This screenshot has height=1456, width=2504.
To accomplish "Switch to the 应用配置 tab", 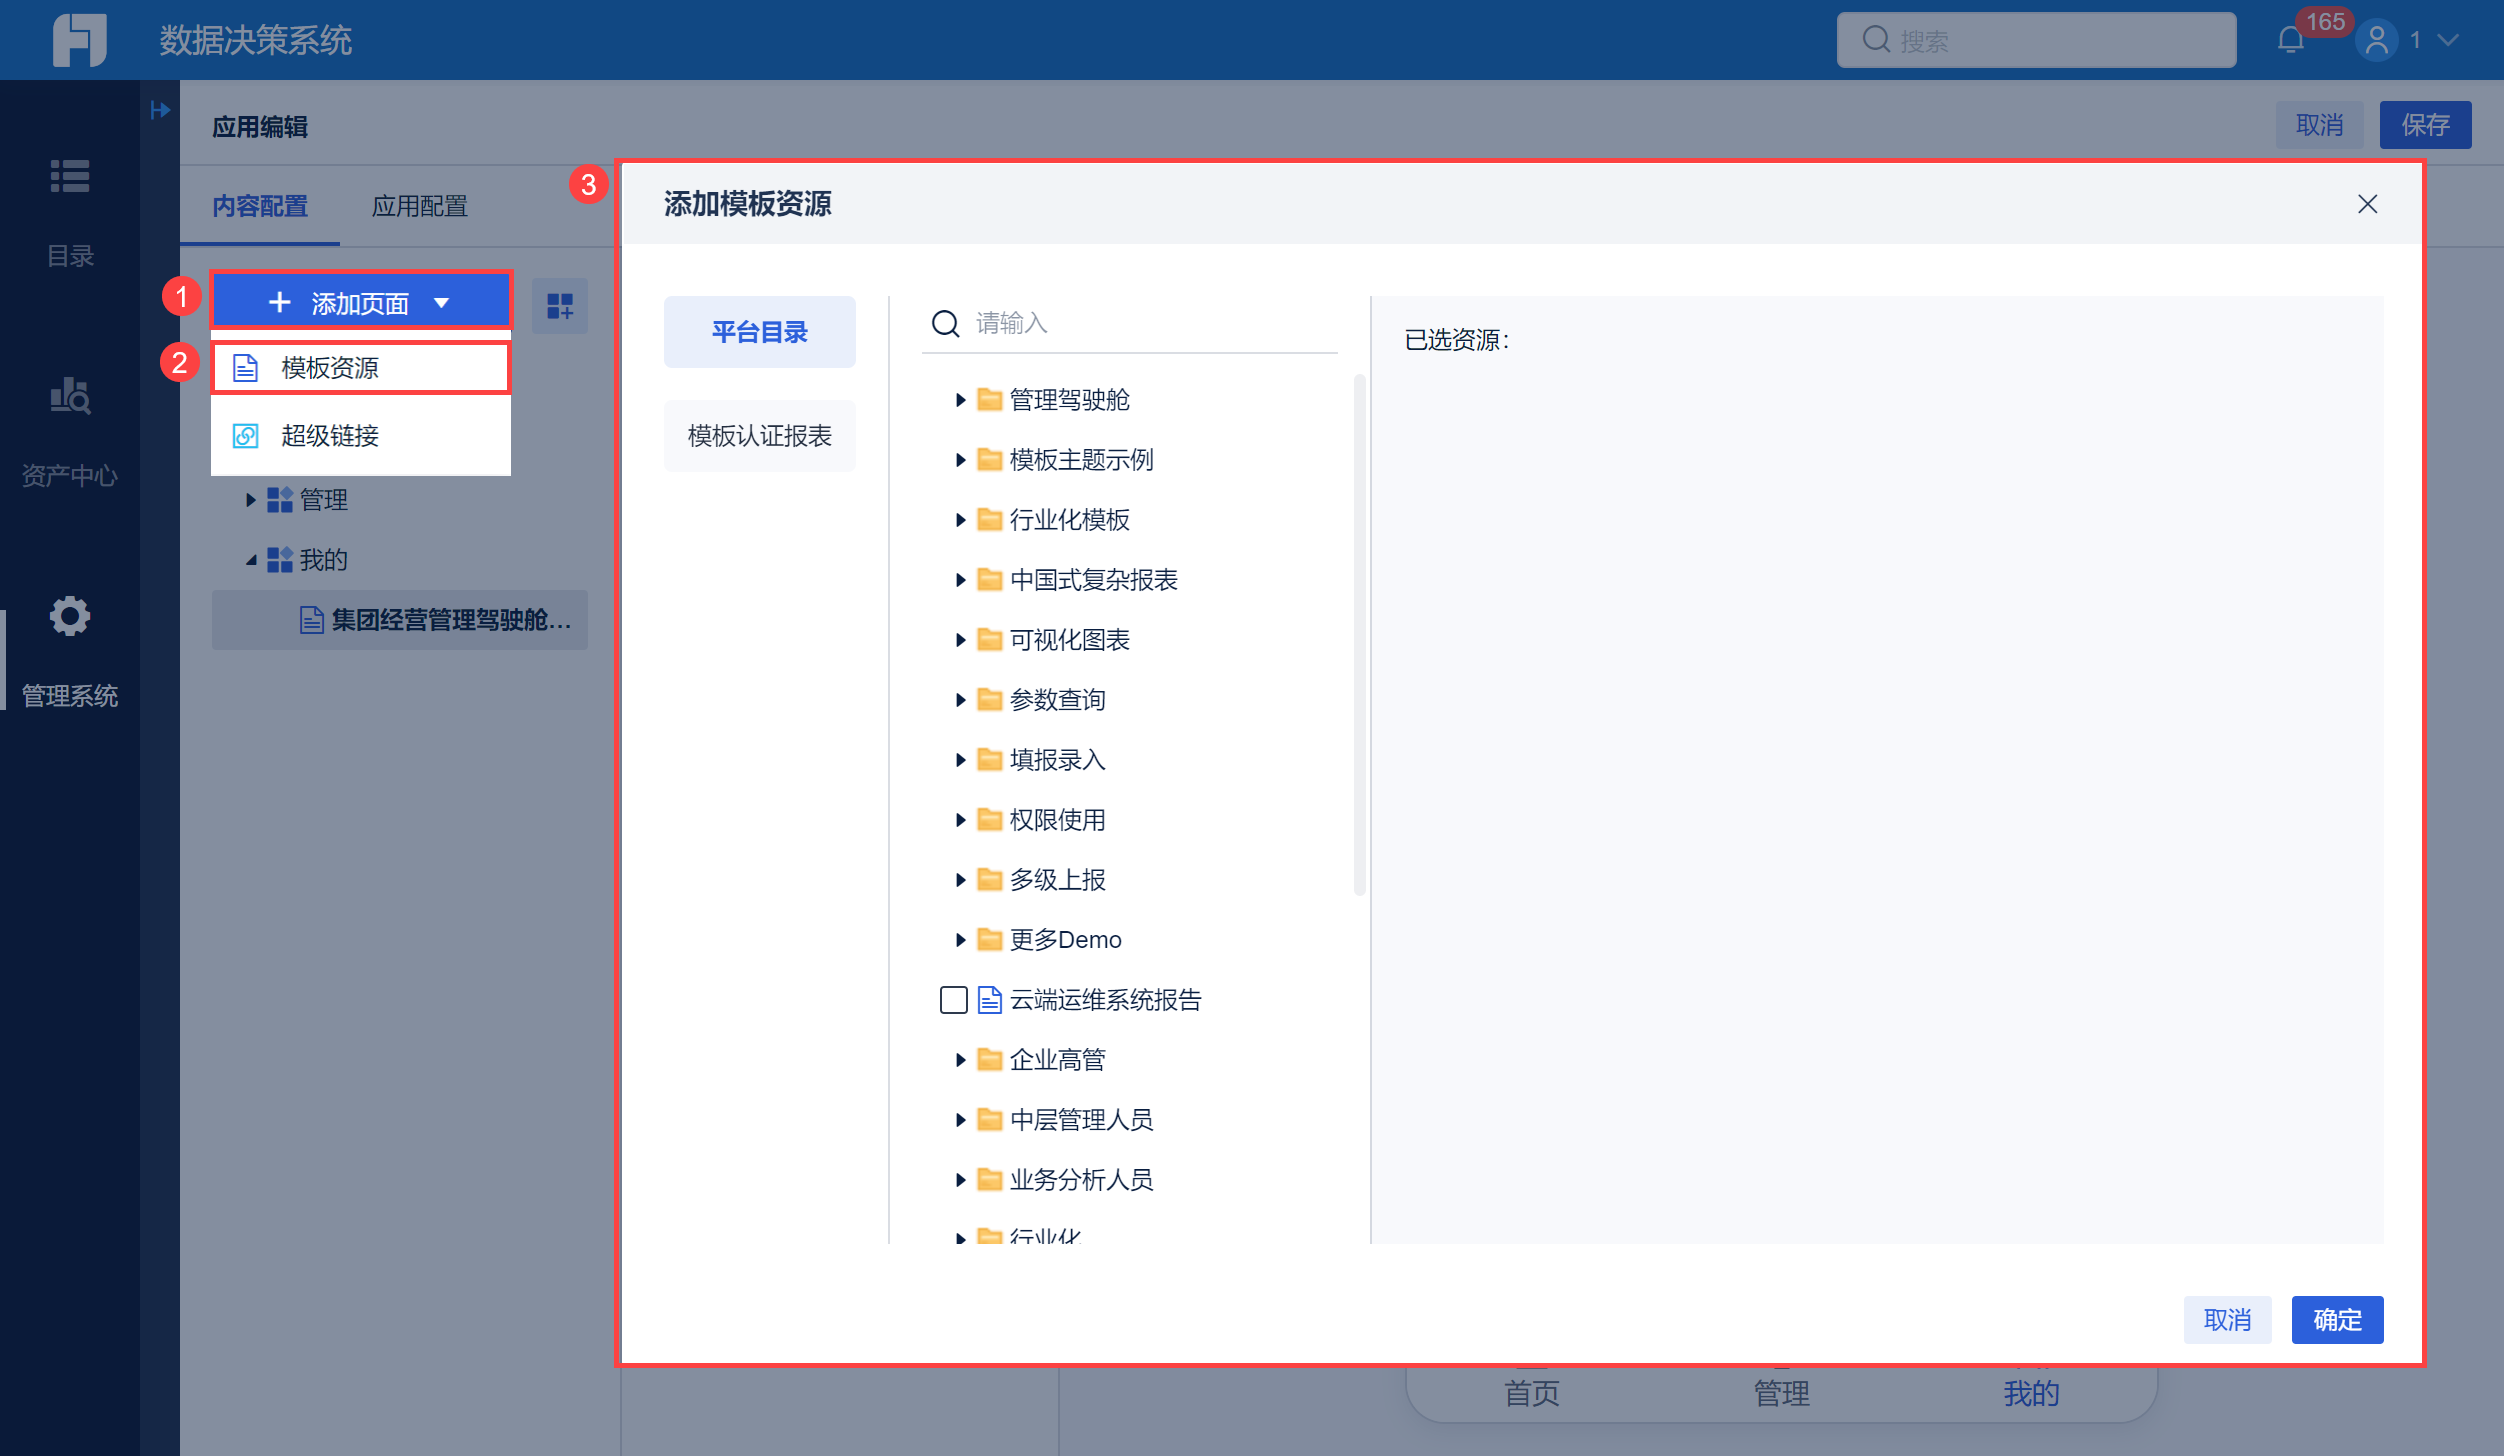I will click(419, 206).
